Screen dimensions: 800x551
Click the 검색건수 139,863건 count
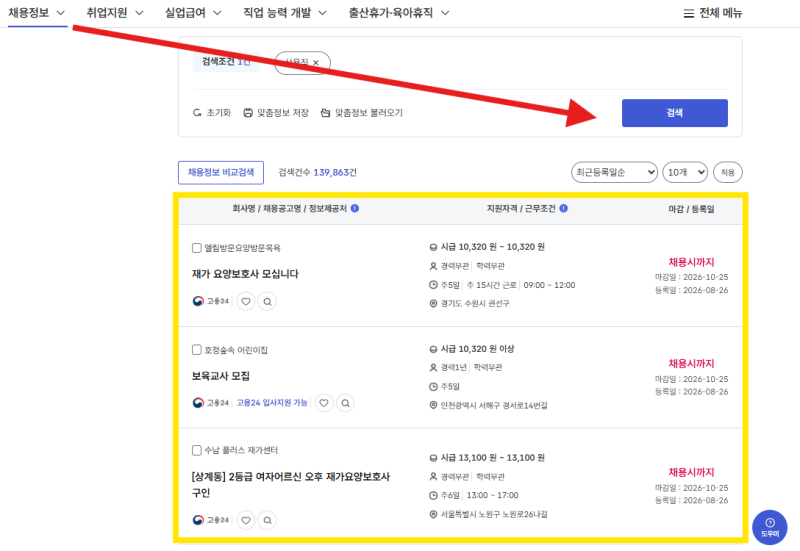317,172
